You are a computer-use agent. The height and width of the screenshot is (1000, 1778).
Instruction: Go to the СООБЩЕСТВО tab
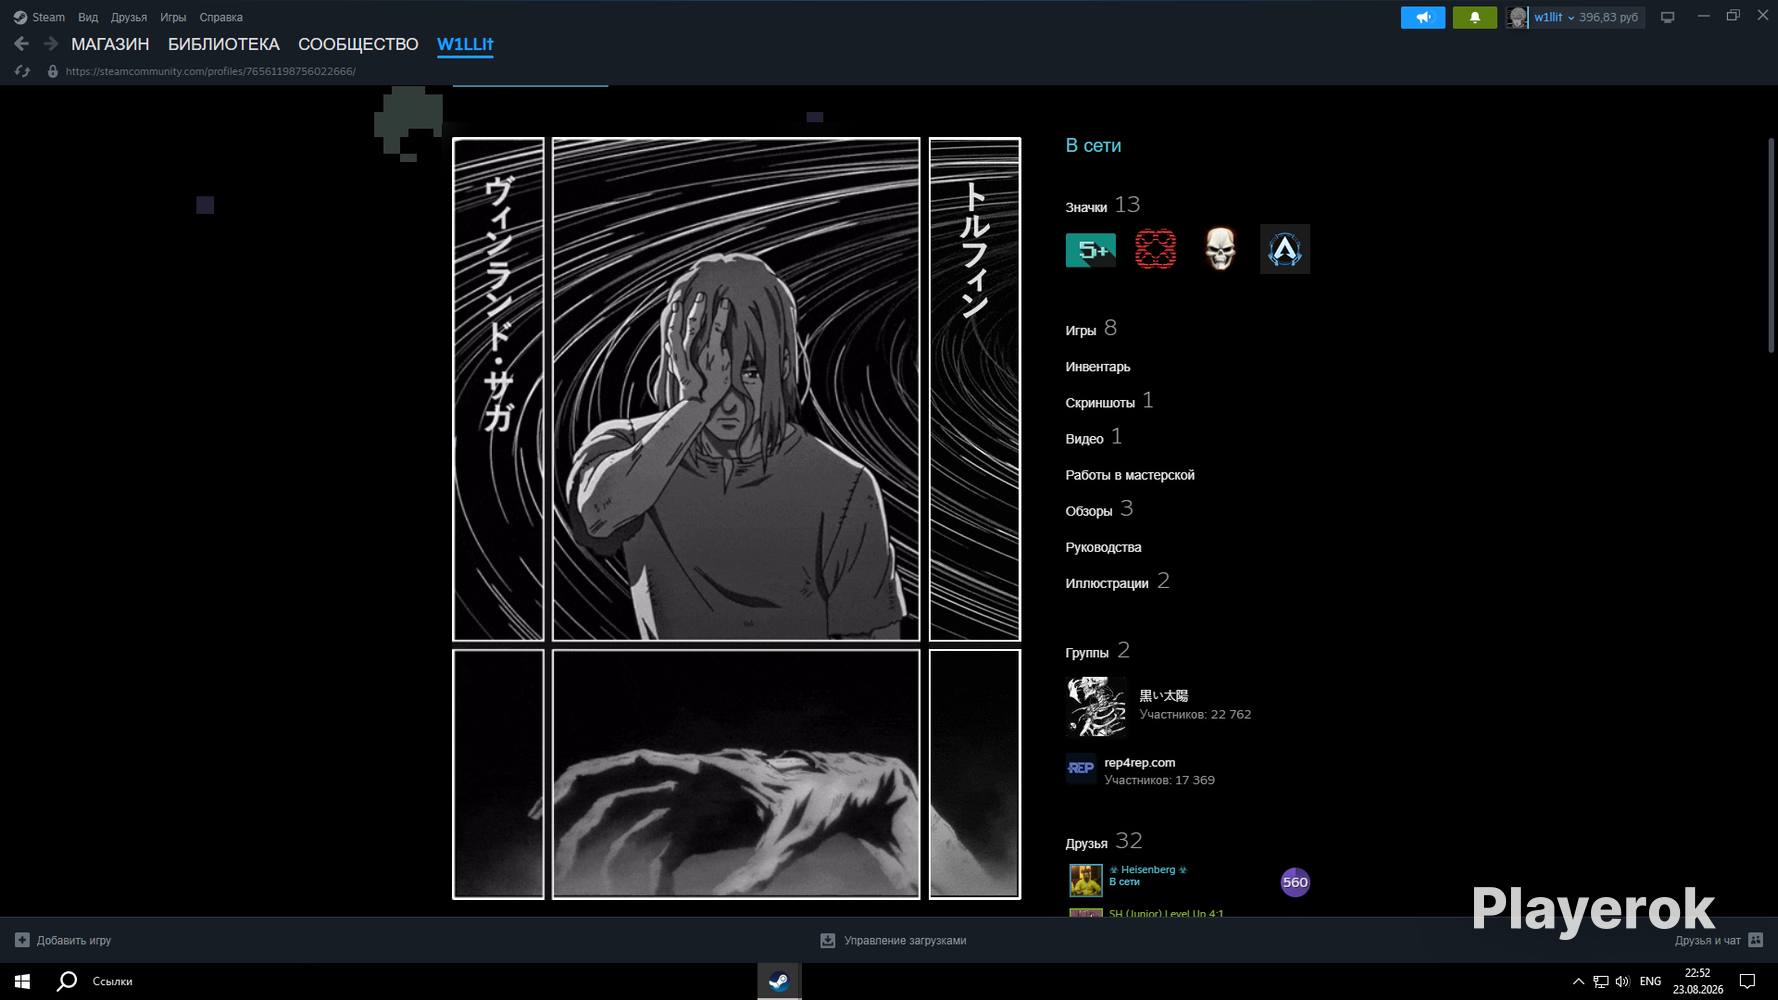358,44
